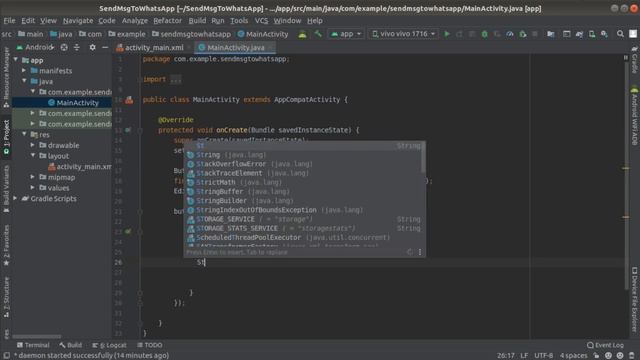Click the Stop process icon
Screen dimensions: 640x360
[x=535, y=34]
